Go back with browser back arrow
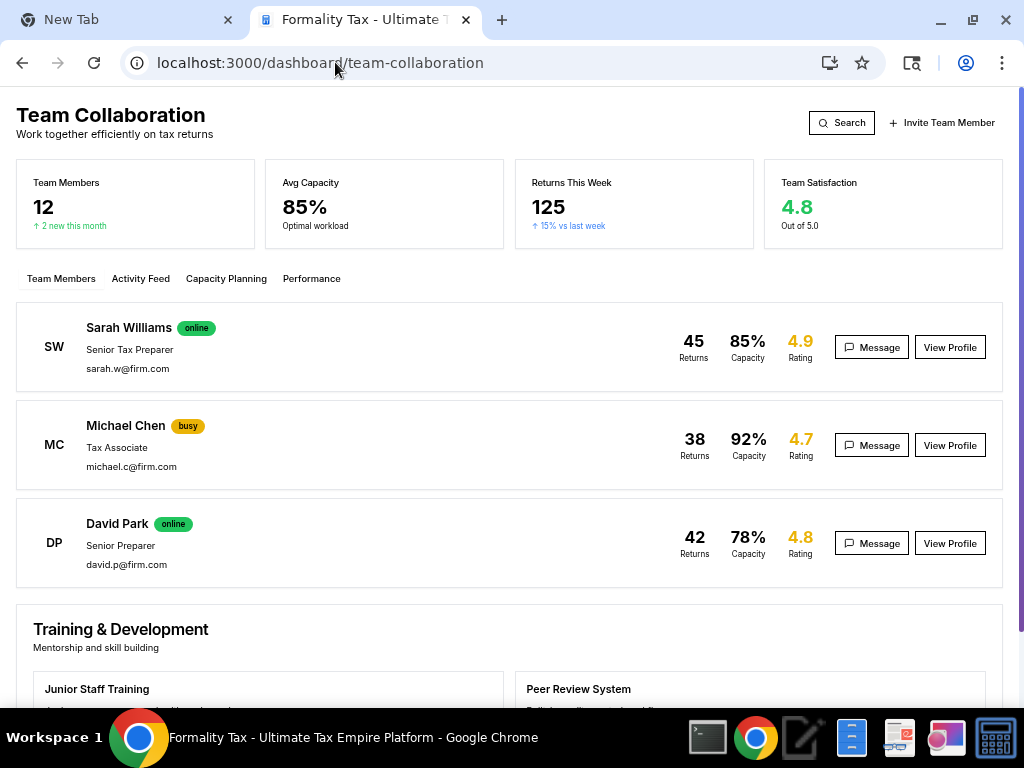 [22, 63]
